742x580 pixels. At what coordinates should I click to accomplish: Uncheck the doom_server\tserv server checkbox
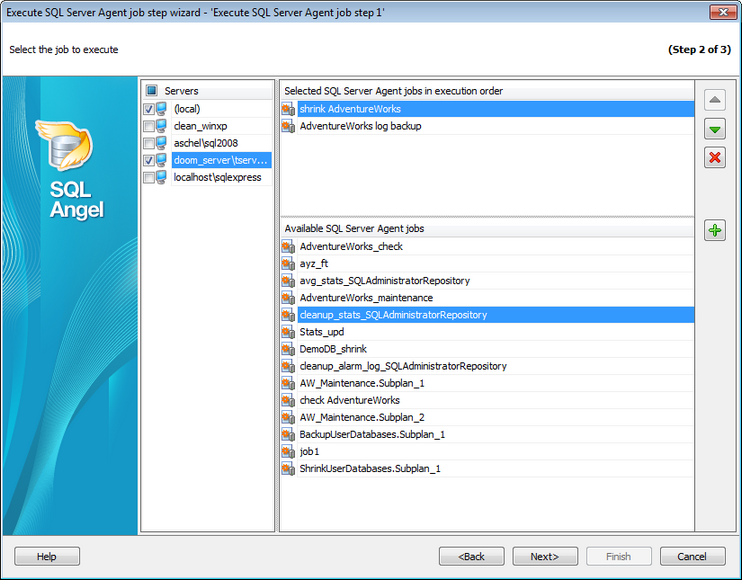coord(149,160)
